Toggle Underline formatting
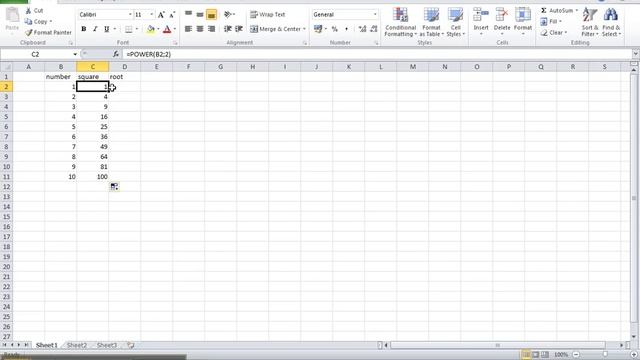 107,29
